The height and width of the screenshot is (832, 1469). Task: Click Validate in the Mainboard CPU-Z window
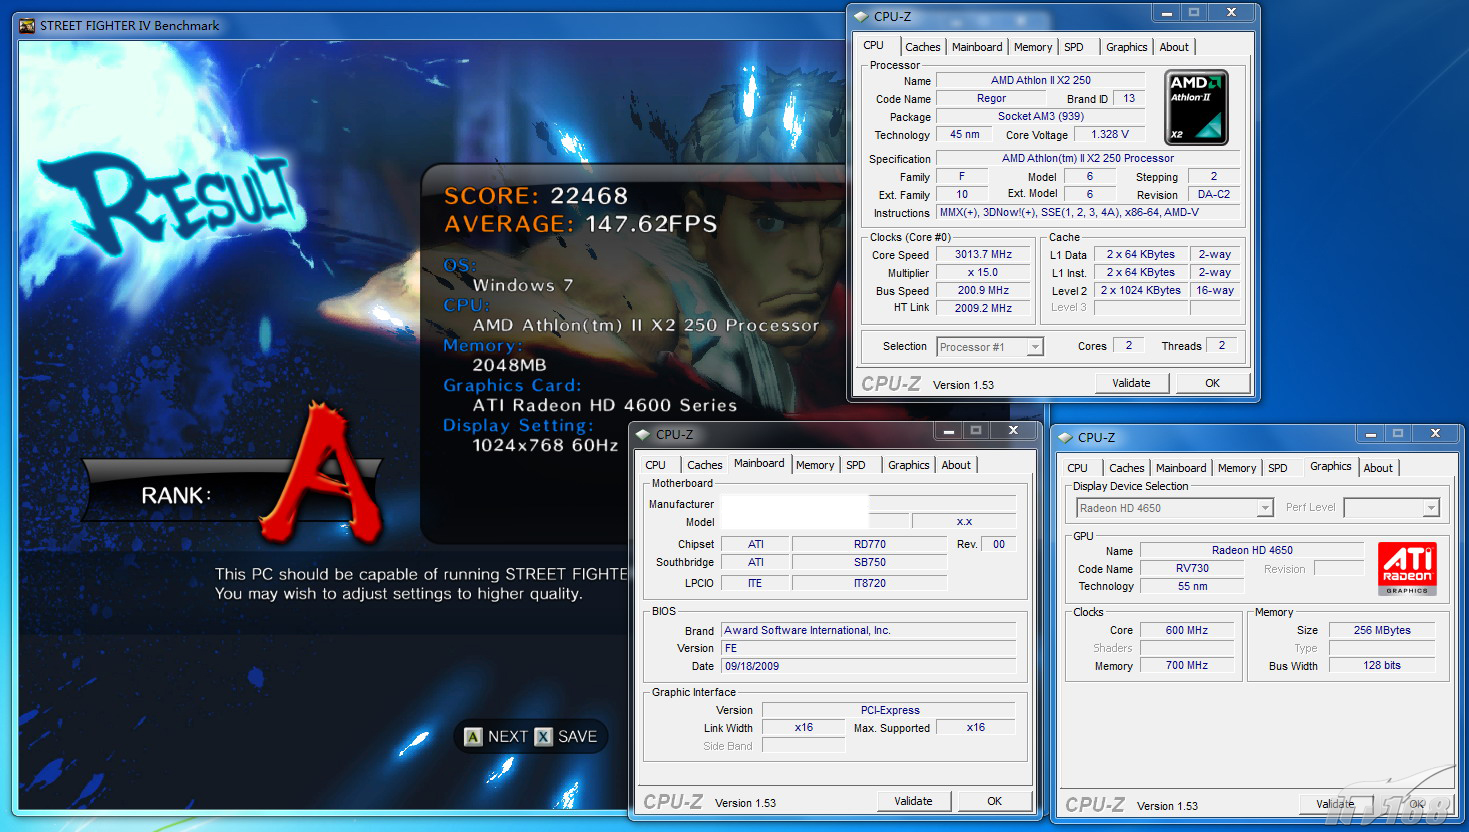click(x=913, y=801)
